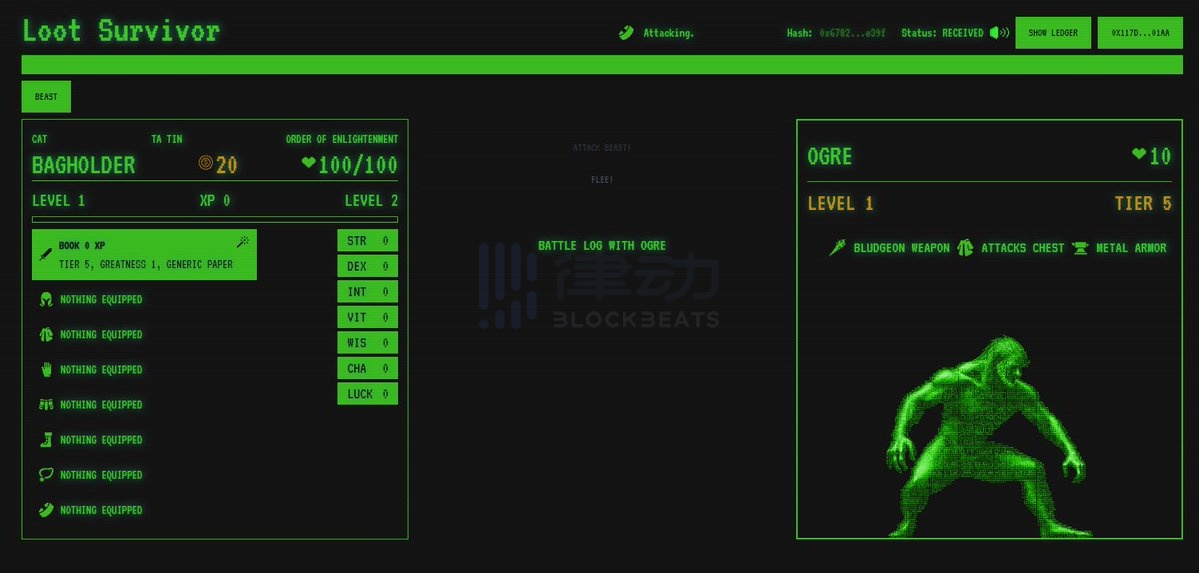Click the metal armor anvil icon
Screen dimensions: 1199x573
pyautogui.click(x=1080, y=248)
